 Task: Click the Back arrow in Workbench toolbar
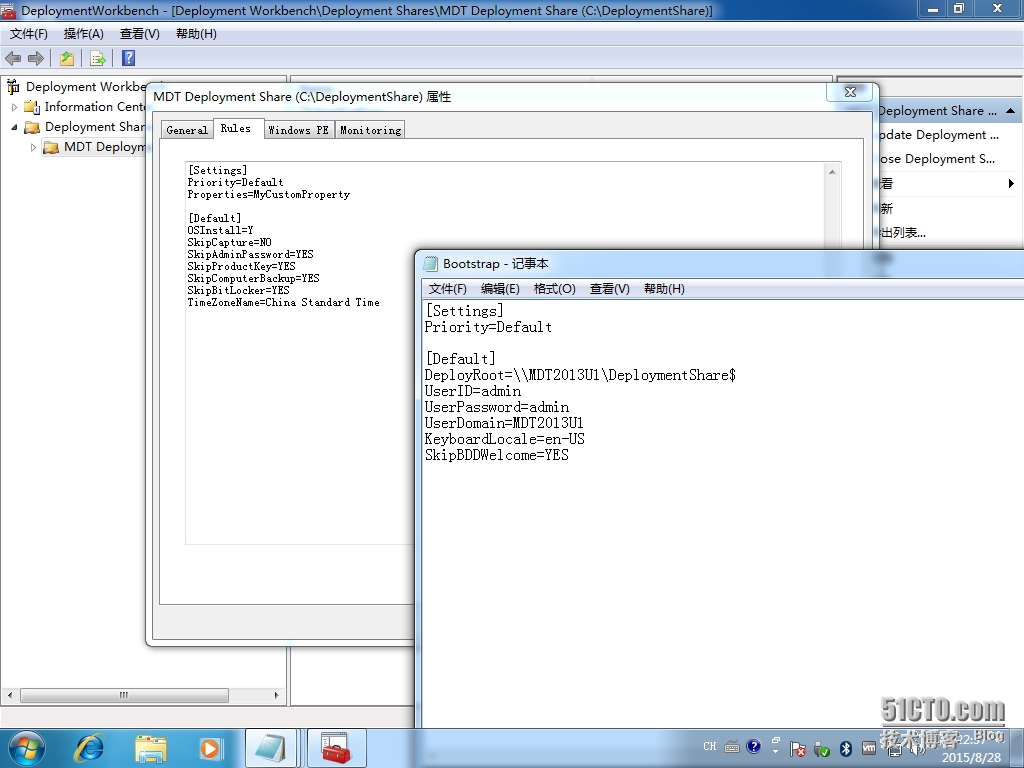tap(12, 59)
